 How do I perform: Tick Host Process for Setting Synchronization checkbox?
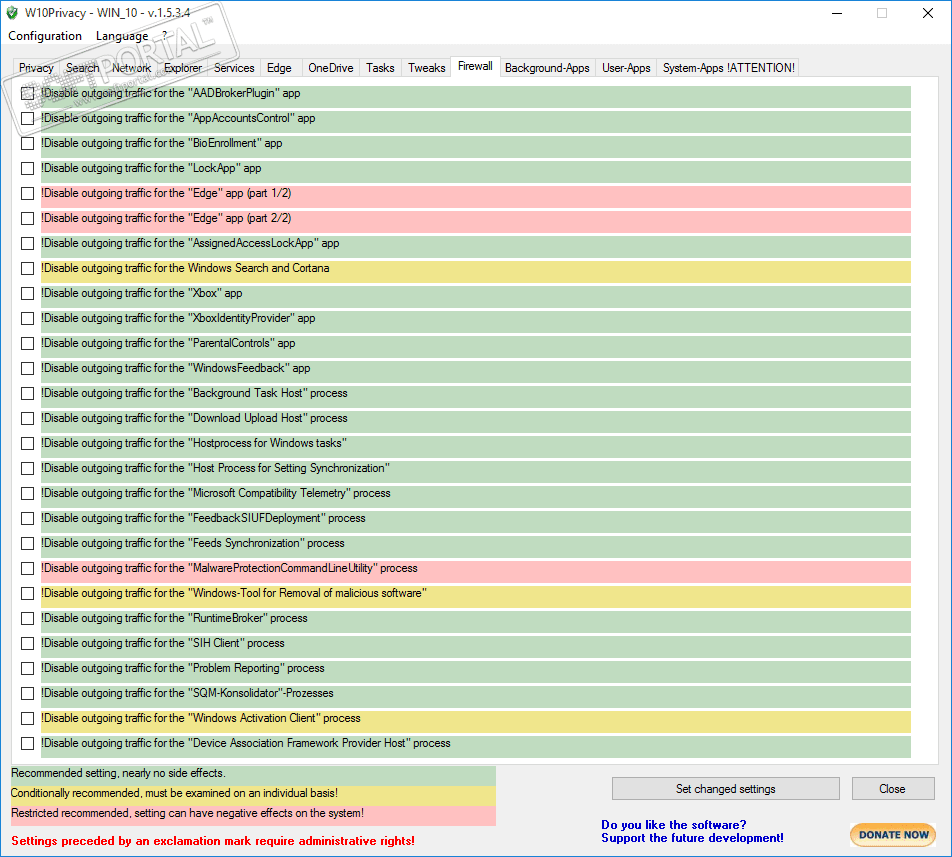(27, 469)
